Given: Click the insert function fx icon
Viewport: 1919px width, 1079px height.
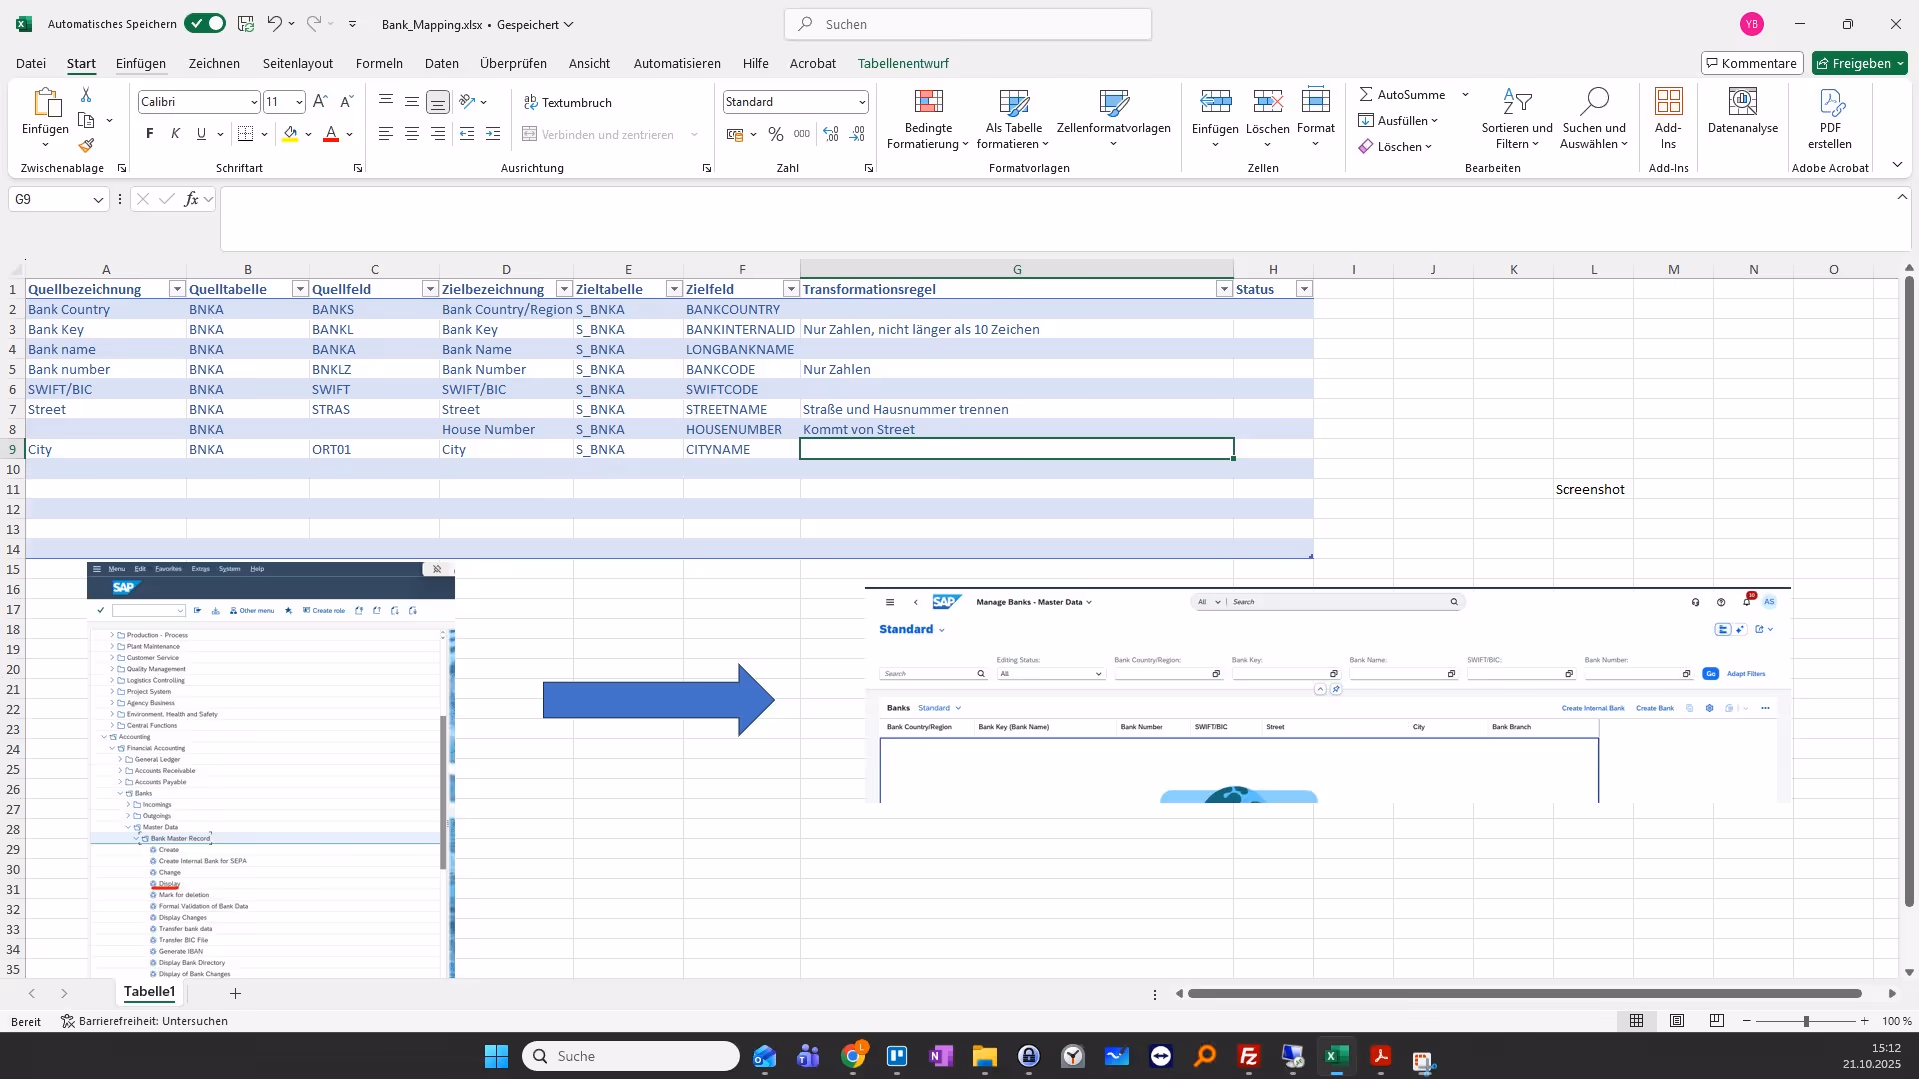Looking at the screenshot, I should (191, 199).
